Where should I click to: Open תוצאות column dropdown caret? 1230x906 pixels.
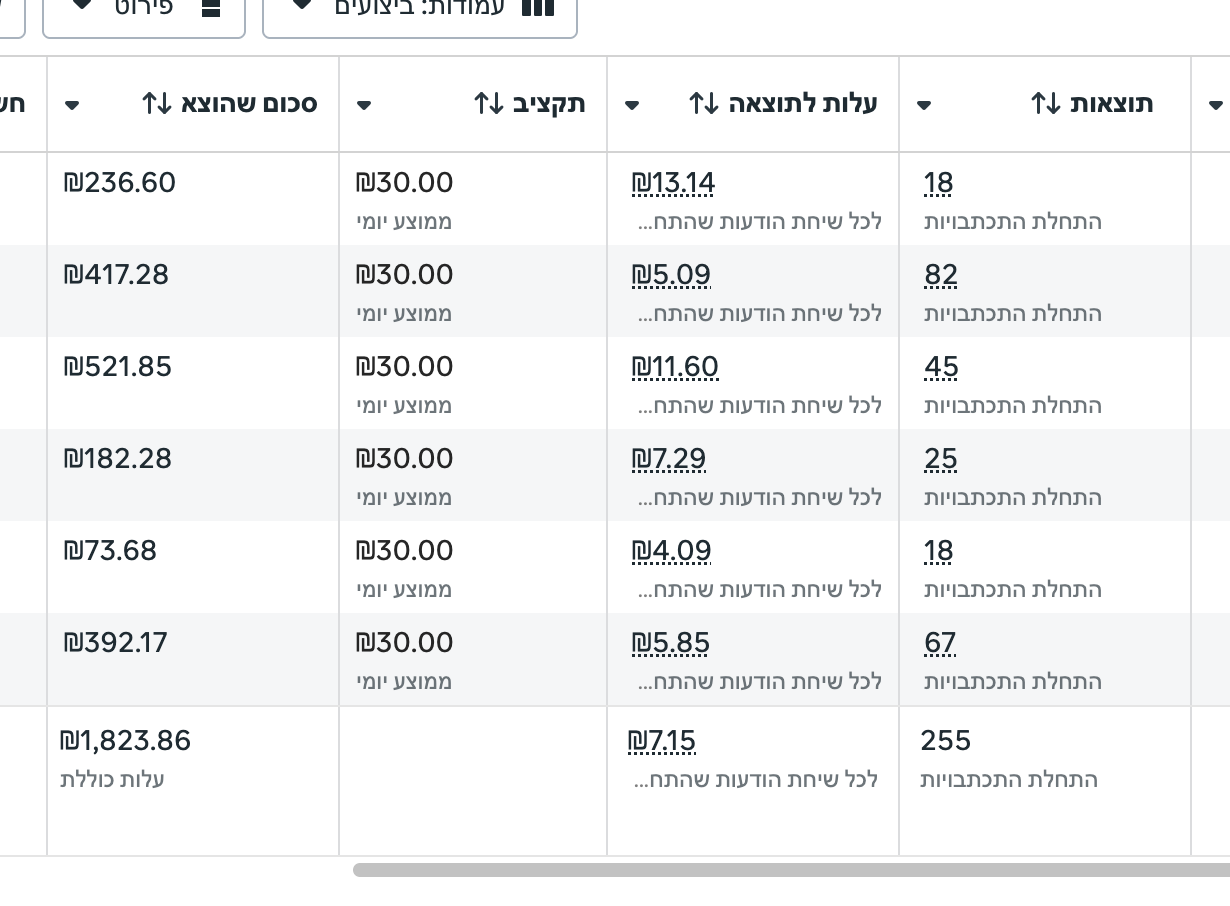coord(924,105)
